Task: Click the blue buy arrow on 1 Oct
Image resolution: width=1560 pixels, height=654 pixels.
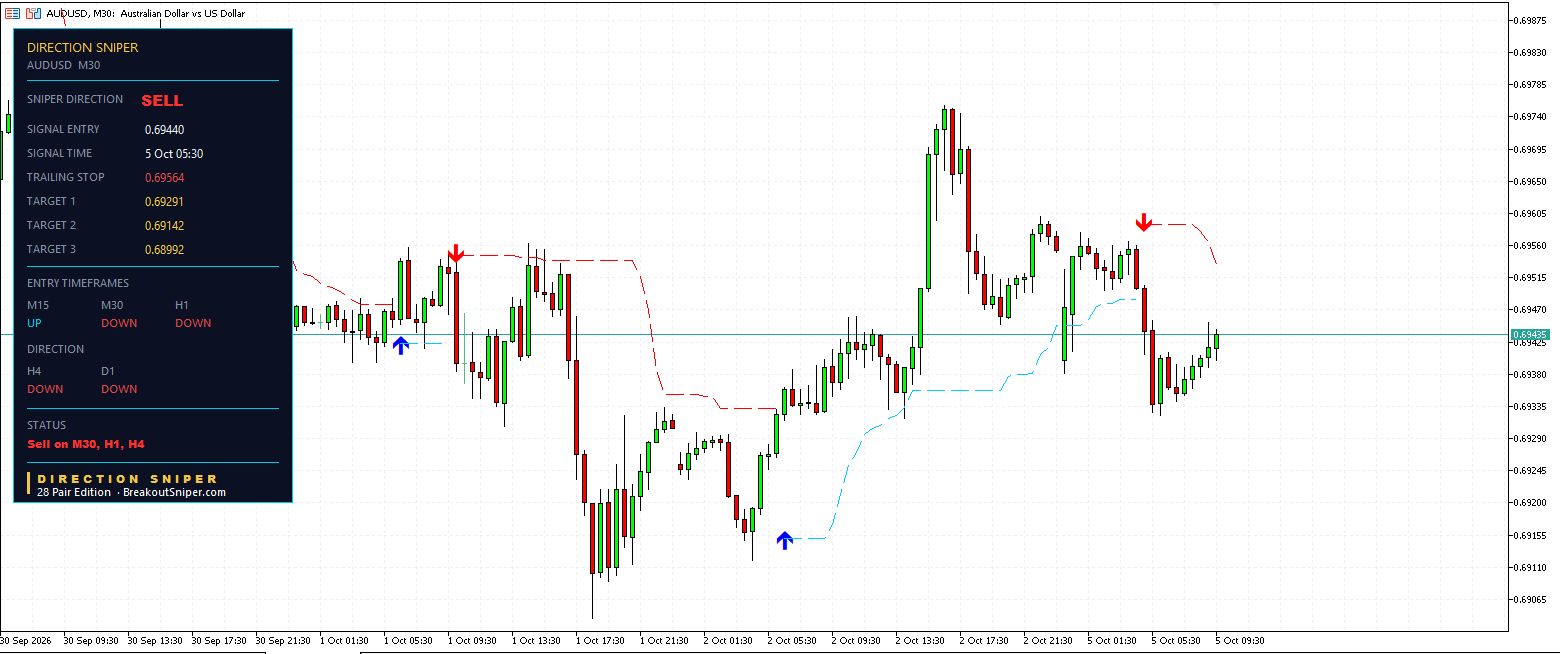Action: click(x=401, y=346)
